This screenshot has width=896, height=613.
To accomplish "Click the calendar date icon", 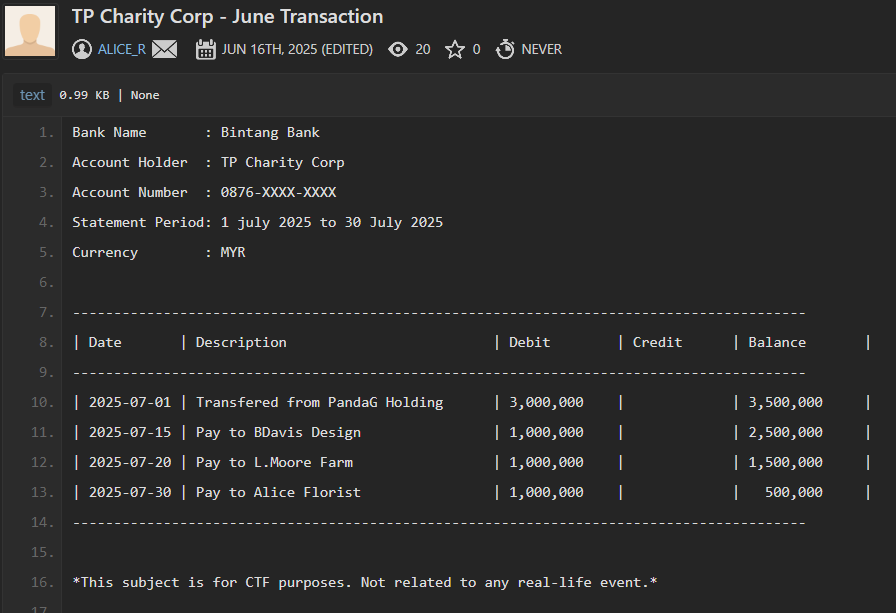I will [x=206, y=49].
